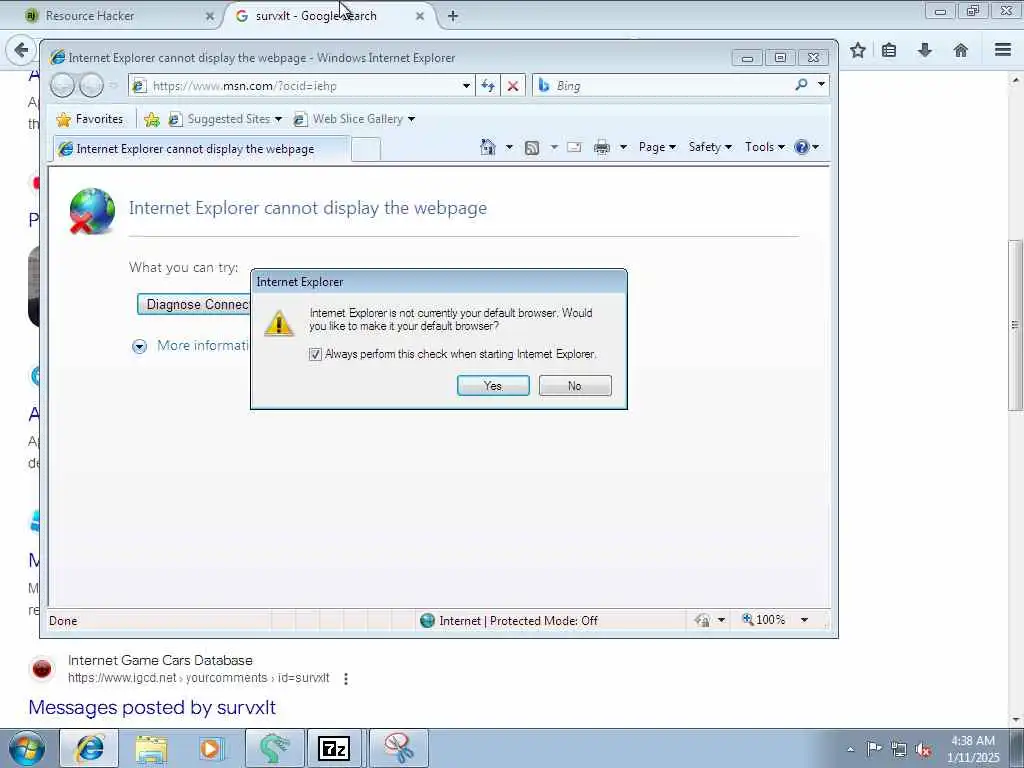The image size is (1024, 768).
Task: Click the RSS feeds icon
Action: click(532, 148)
